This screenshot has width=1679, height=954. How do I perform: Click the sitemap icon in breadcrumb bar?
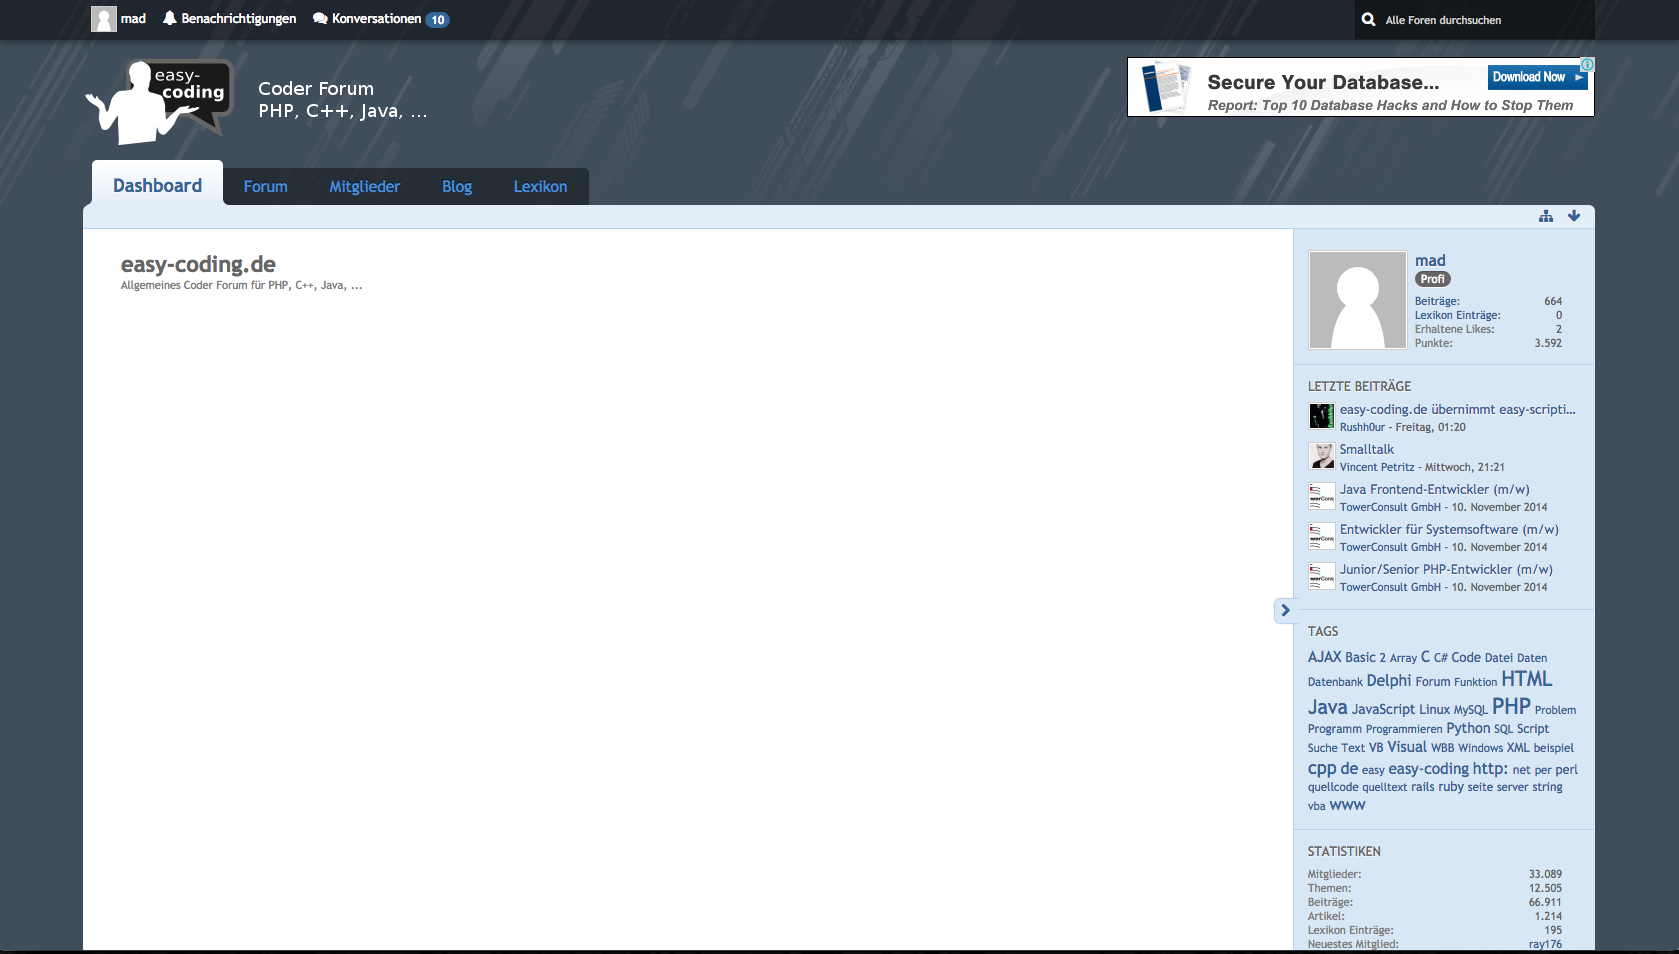click(1546, 216)
